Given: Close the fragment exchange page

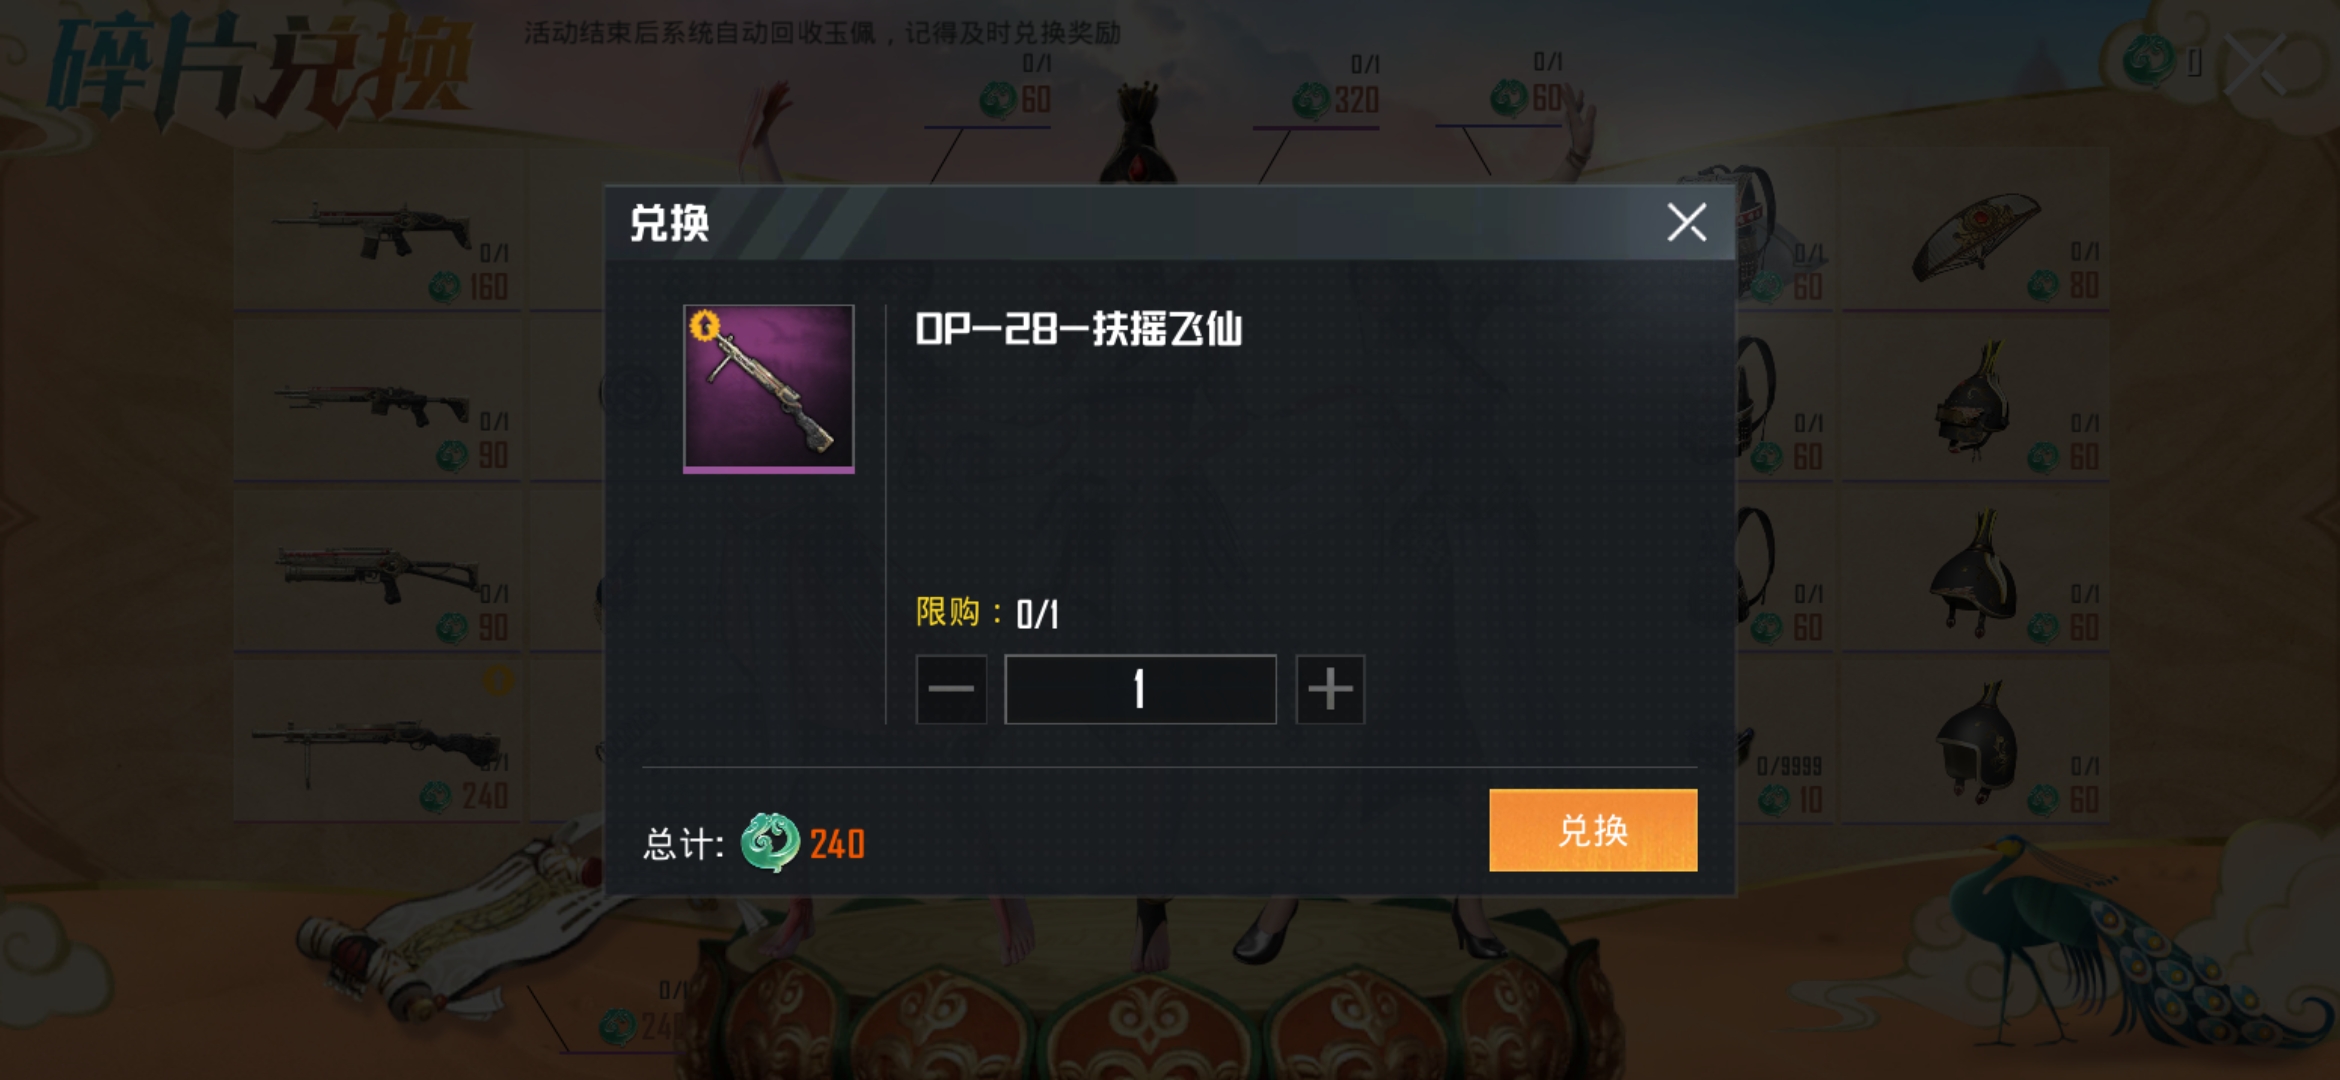Looking at the screenshot, I should [2257, 63].
